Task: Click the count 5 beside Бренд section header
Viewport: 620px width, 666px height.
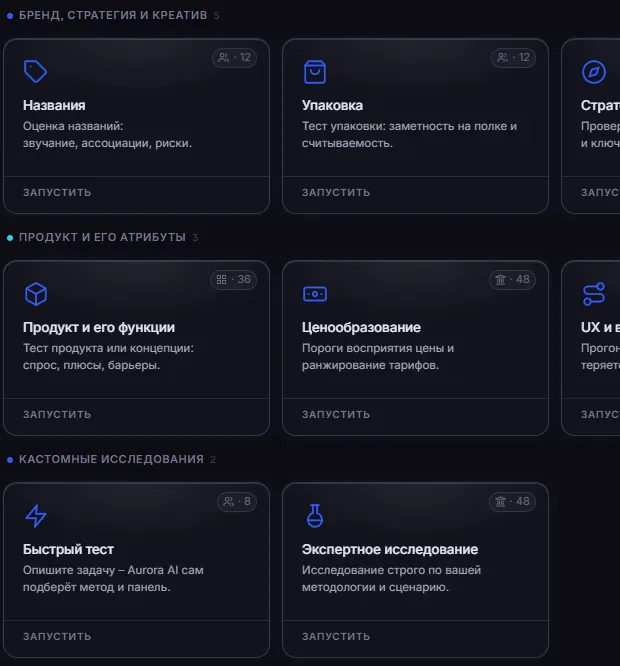Action: point(216,16)
